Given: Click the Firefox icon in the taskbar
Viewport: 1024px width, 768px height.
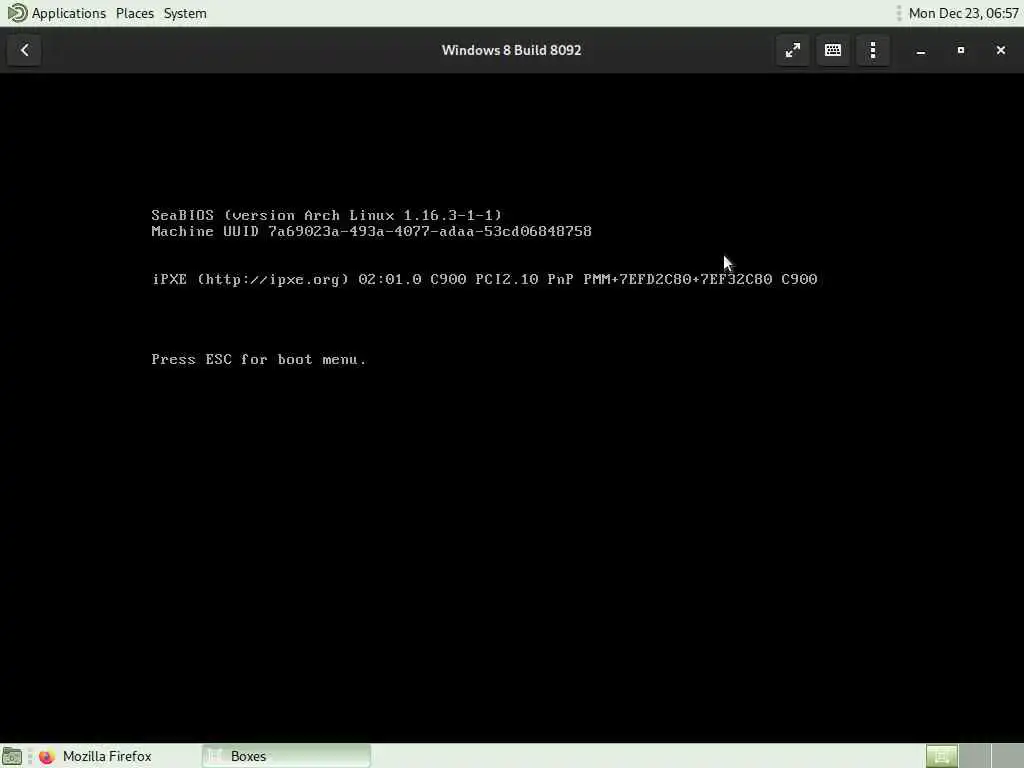Looking at the screenshot, I should [46, 756].
